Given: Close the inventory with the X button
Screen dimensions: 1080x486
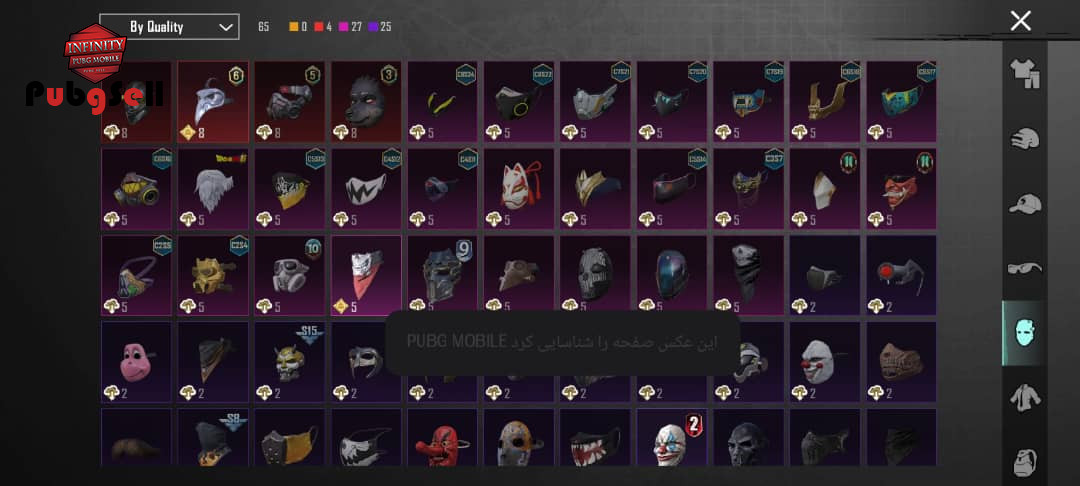Looking at the screenshot, I should tap(1020, 21).
